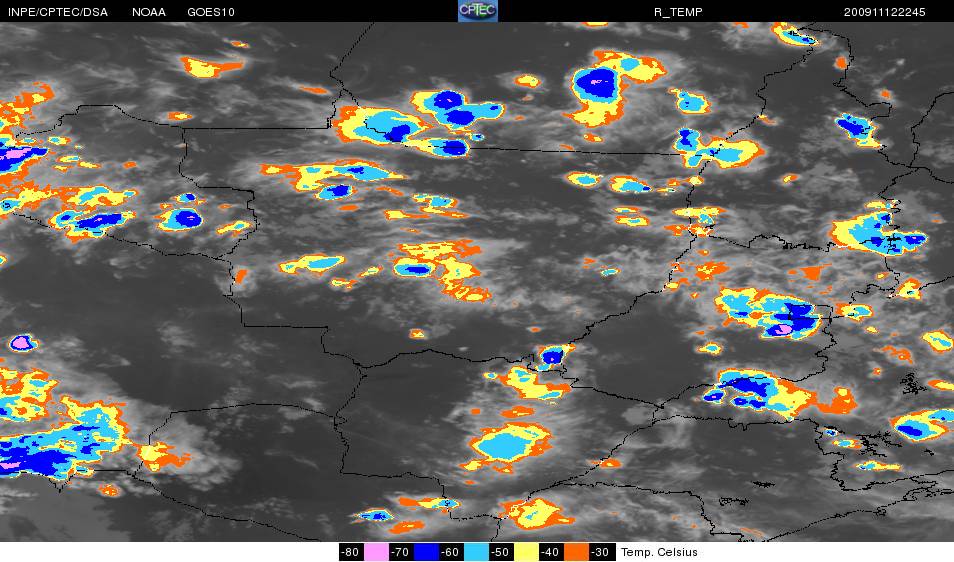Select the yellow swatch after the -50 label
This screenshot has height=562, width=954.
526,552
